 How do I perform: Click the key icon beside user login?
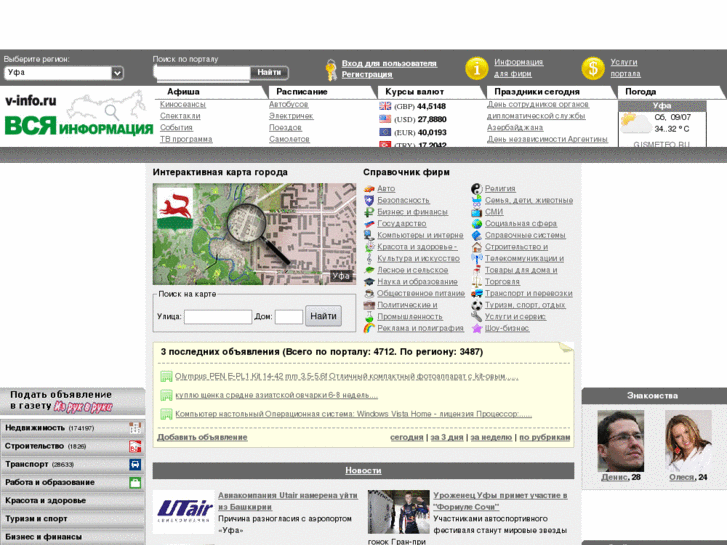(331, 69)
